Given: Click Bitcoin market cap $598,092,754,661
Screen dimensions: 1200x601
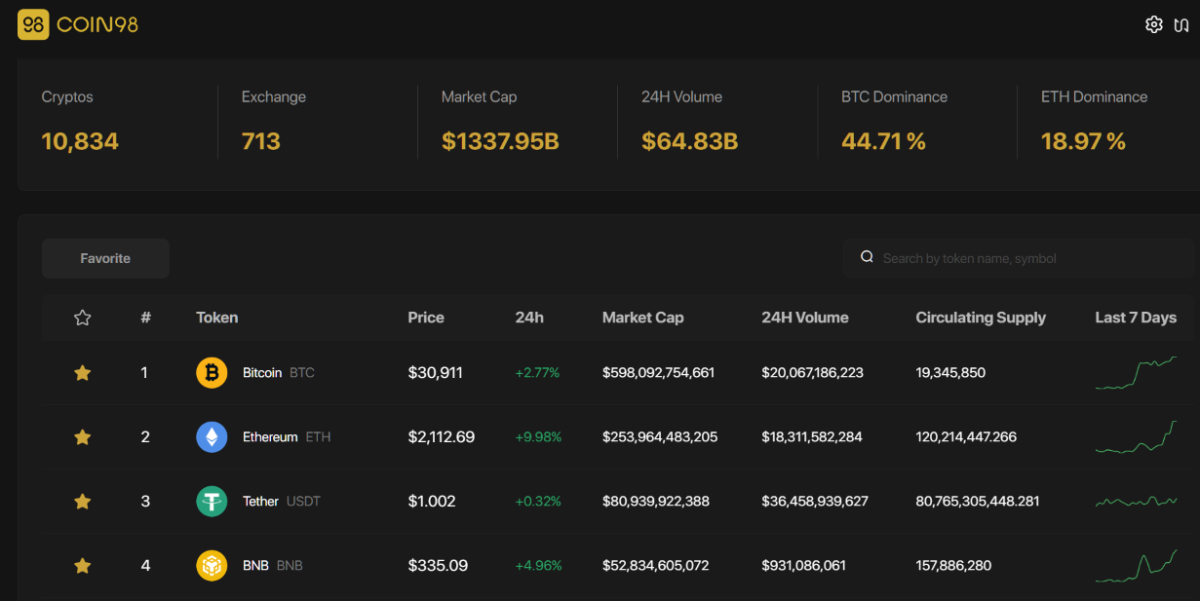Looking at the screenshot, I should (658, 373).
